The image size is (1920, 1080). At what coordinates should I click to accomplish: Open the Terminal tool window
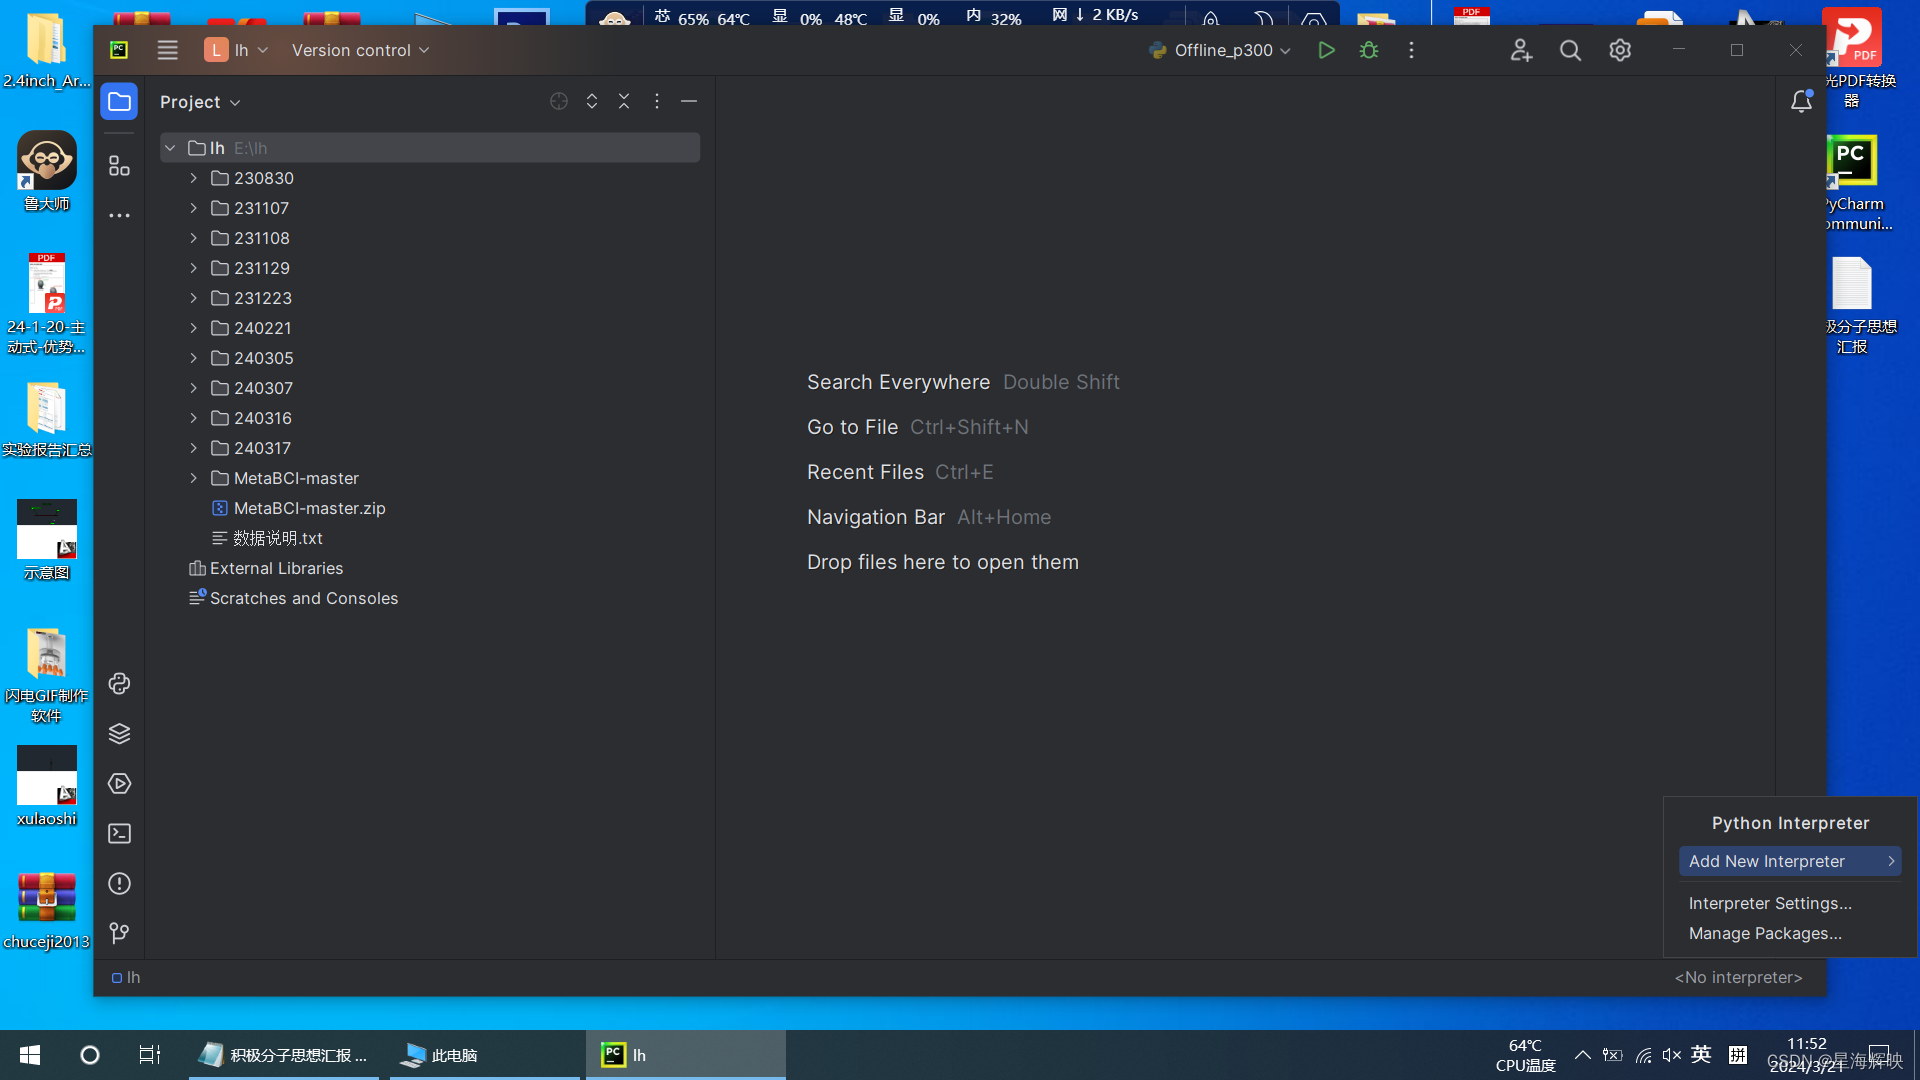pos(119,834)
